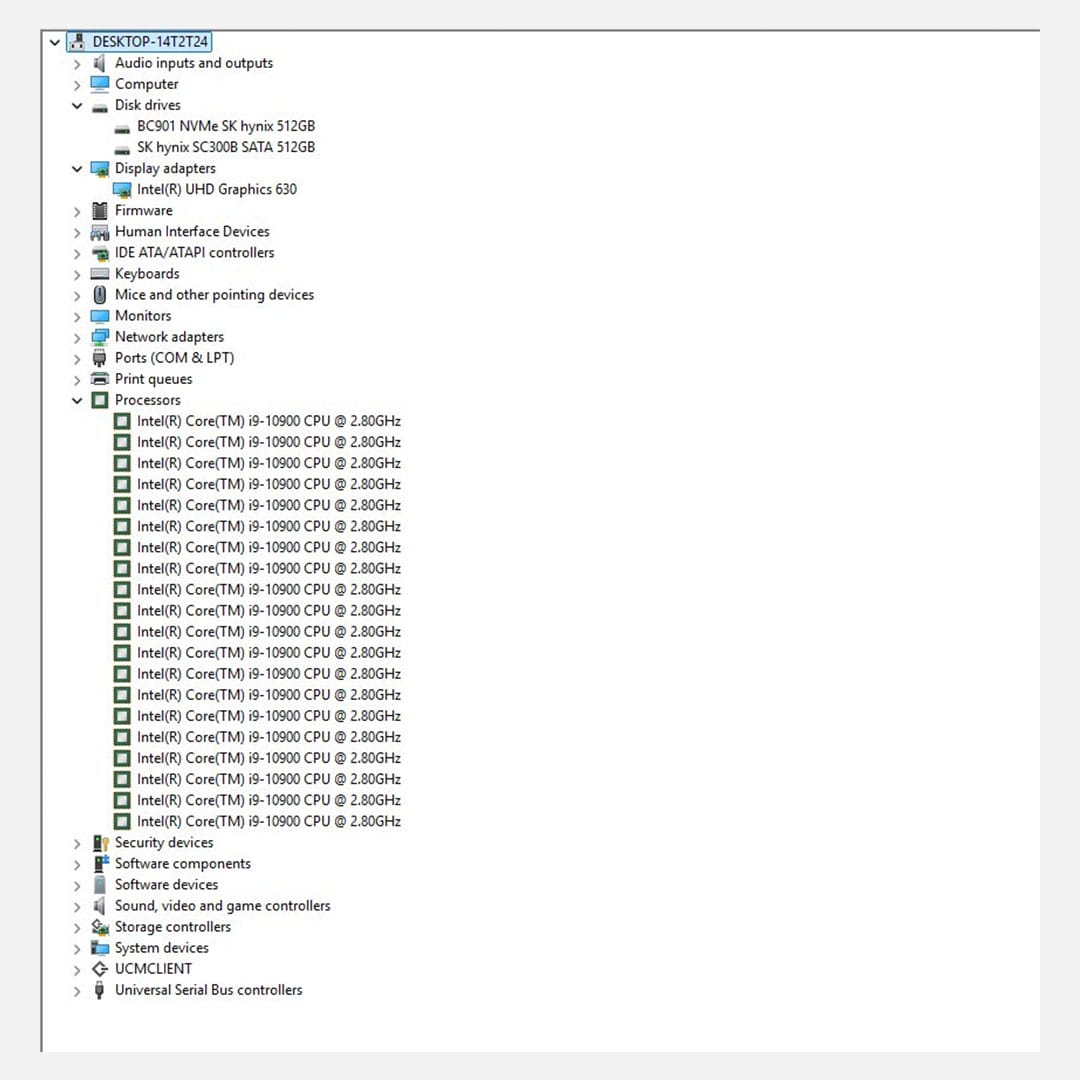Click the Security devices icon
Screen dimensions: 1080x1080
point(99,843)
